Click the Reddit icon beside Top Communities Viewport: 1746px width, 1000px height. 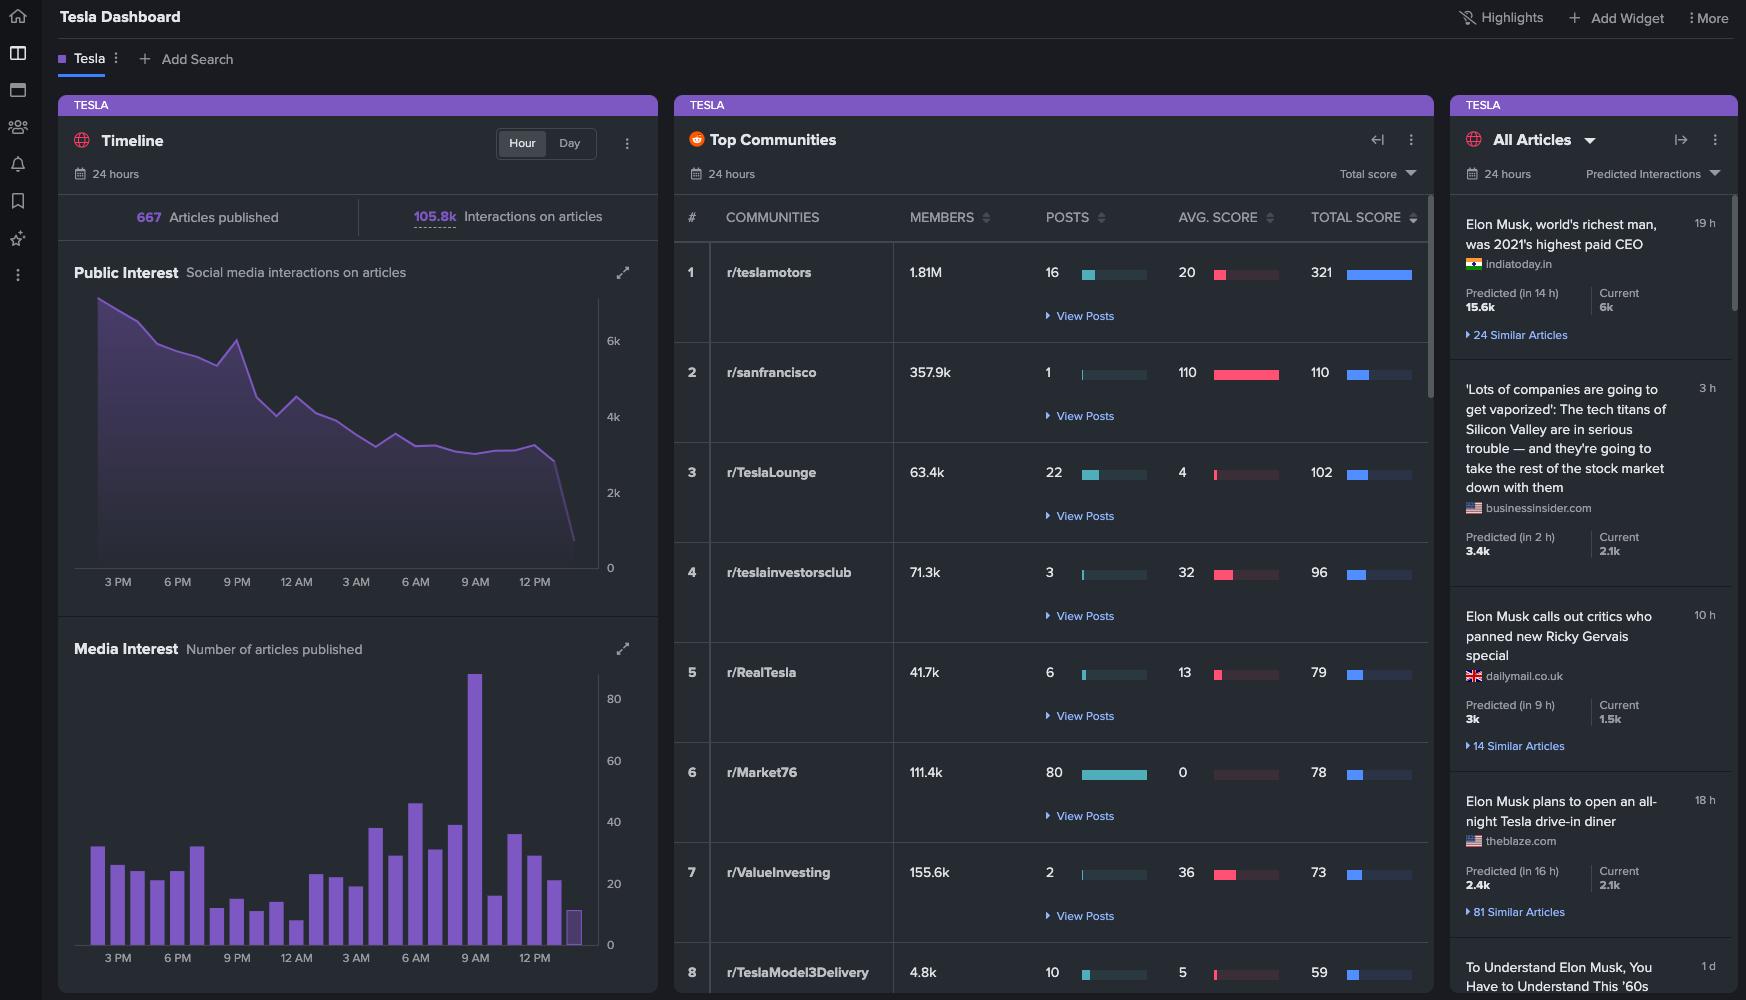point(697,140)
